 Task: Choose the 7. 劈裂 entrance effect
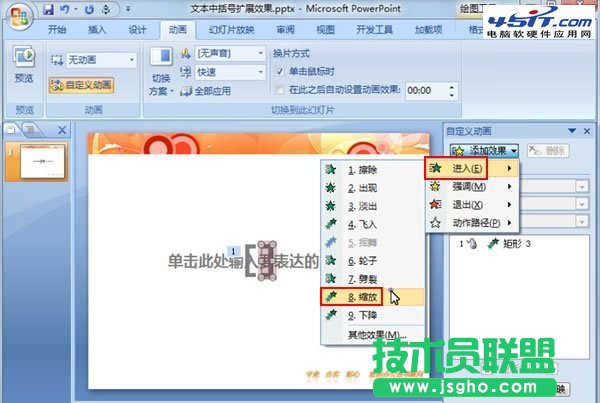tap(373, 279)
